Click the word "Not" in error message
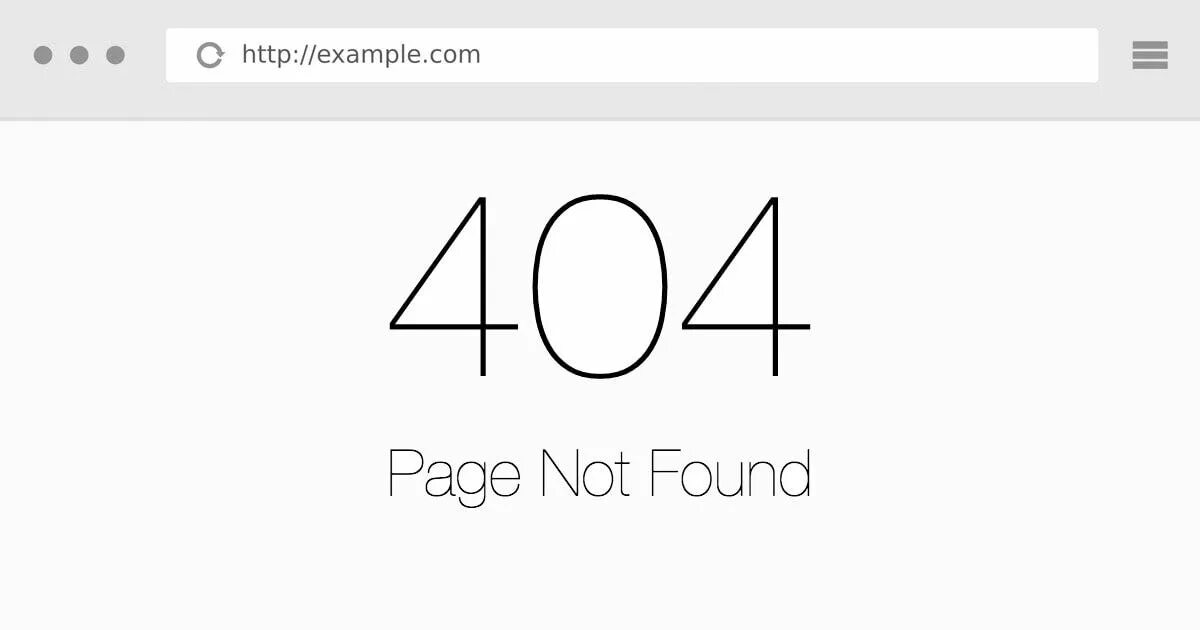Screen dimensions: 1200x630 586,474
